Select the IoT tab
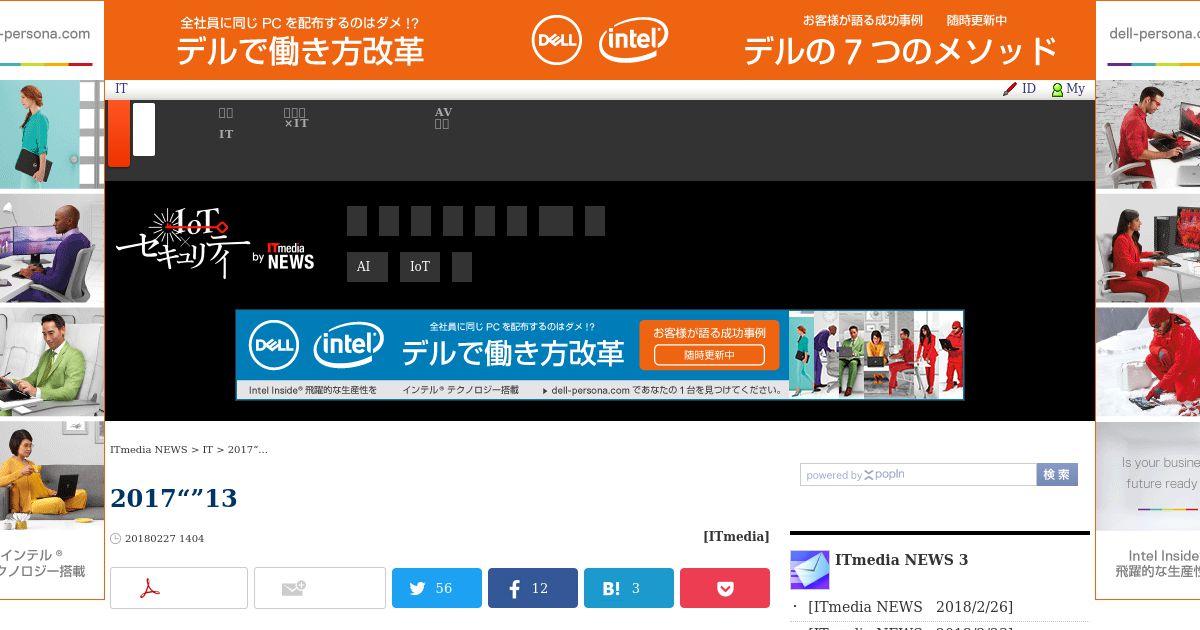 click(x=420, y=267)
